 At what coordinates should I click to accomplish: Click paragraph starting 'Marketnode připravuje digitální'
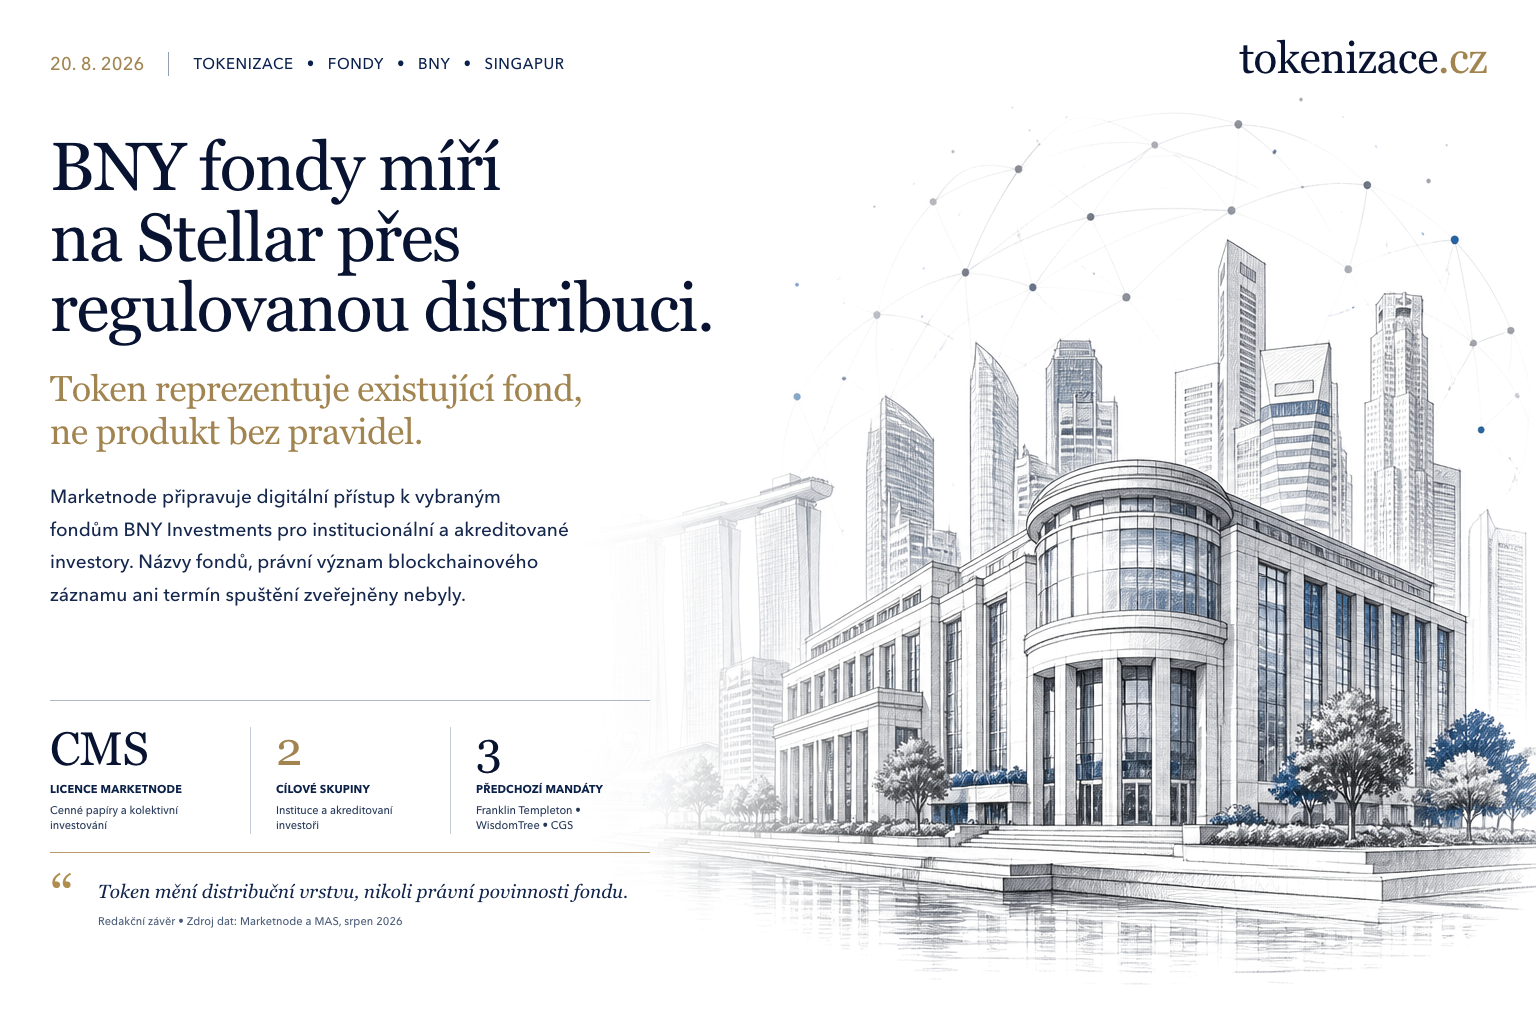click(x=309, y=545)
